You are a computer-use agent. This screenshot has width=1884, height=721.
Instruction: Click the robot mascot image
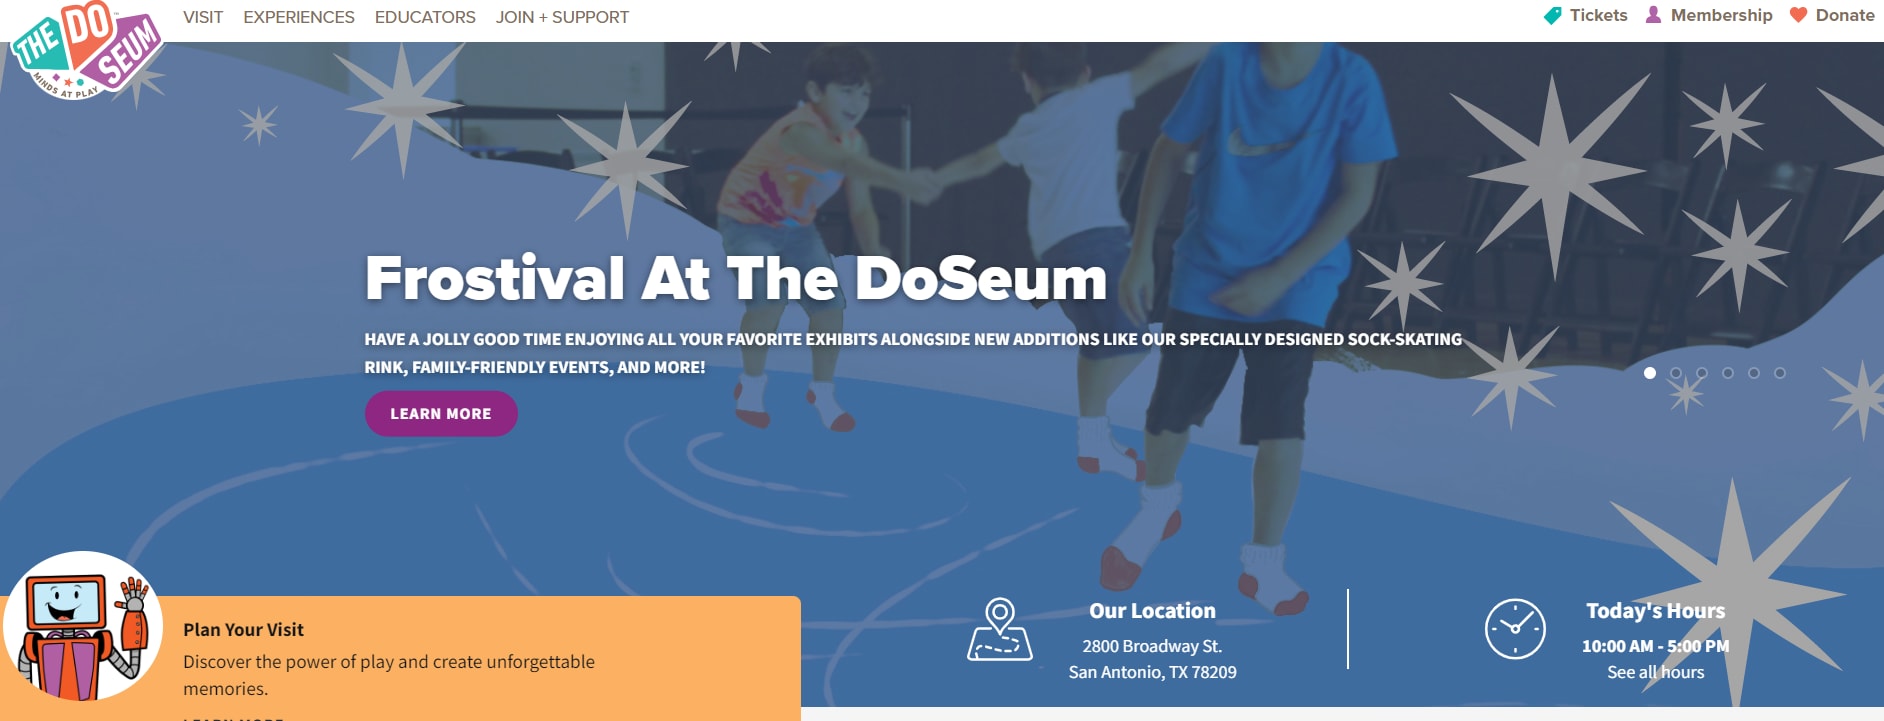(x=83, y=628)
